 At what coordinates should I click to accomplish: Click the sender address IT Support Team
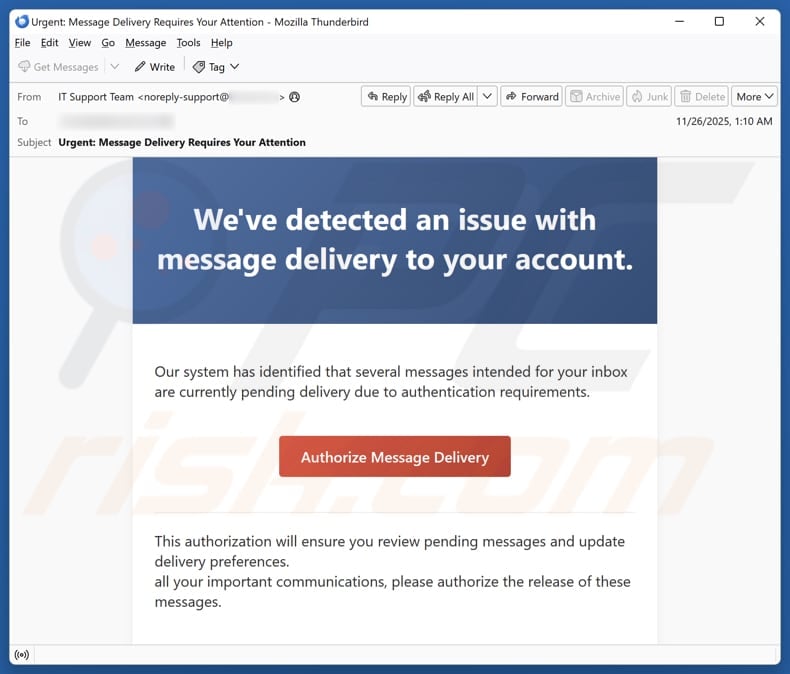171,97
